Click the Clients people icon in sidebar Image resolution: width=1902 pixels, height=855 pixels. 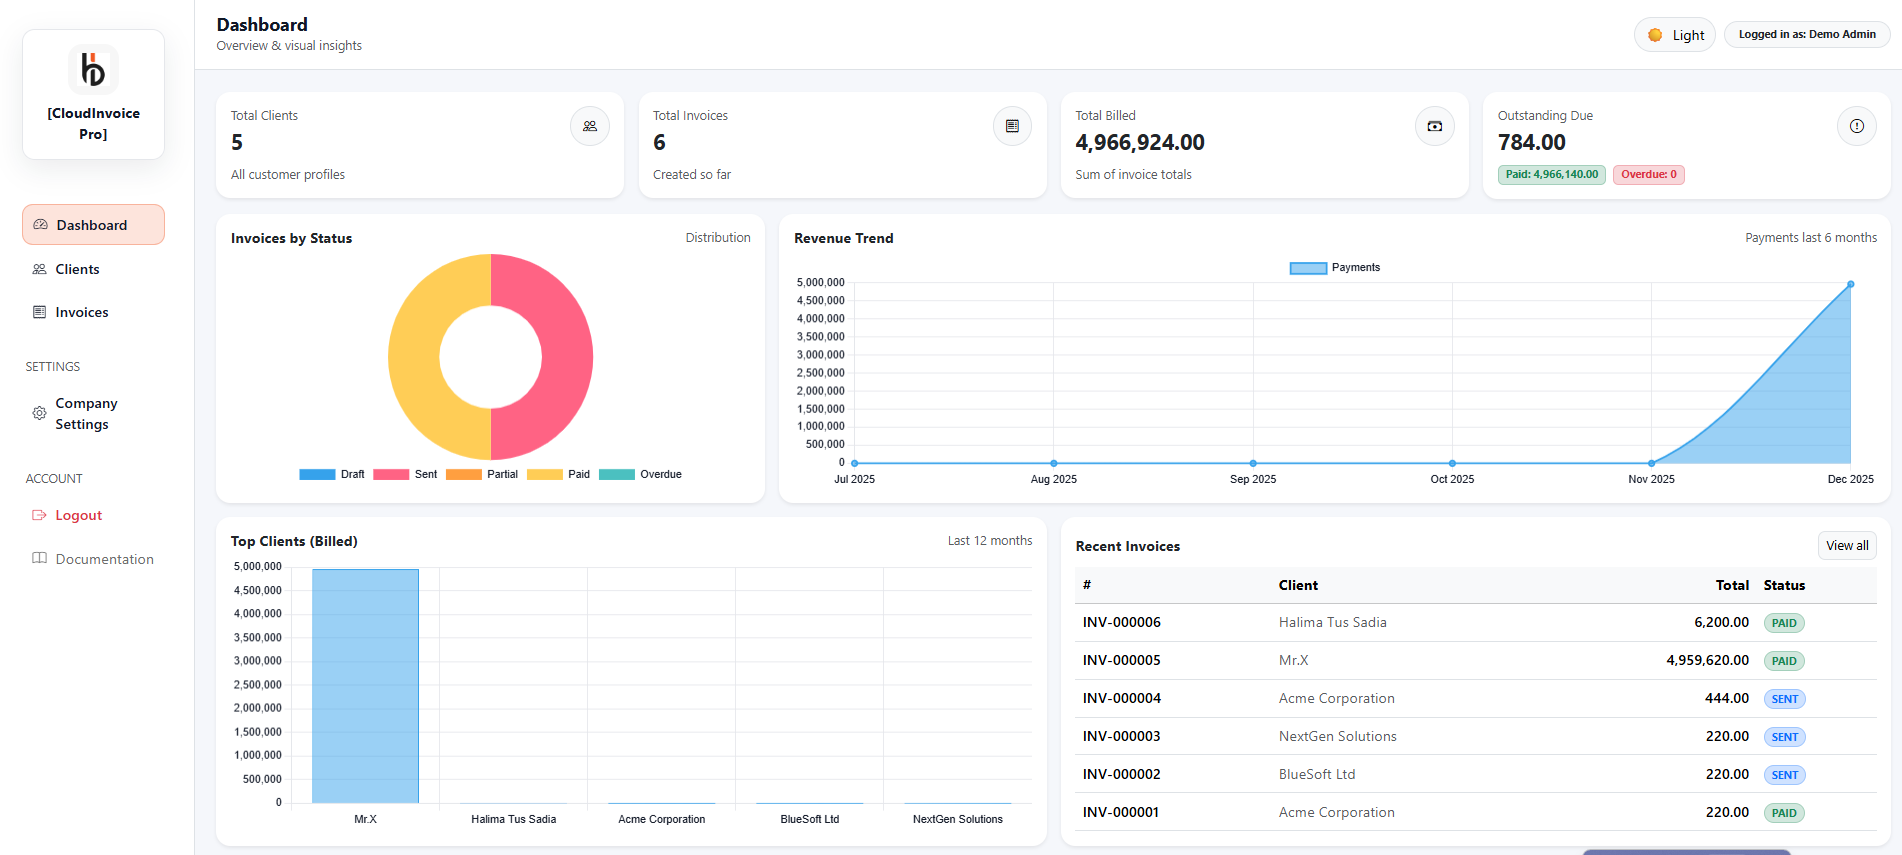(40, 269)
